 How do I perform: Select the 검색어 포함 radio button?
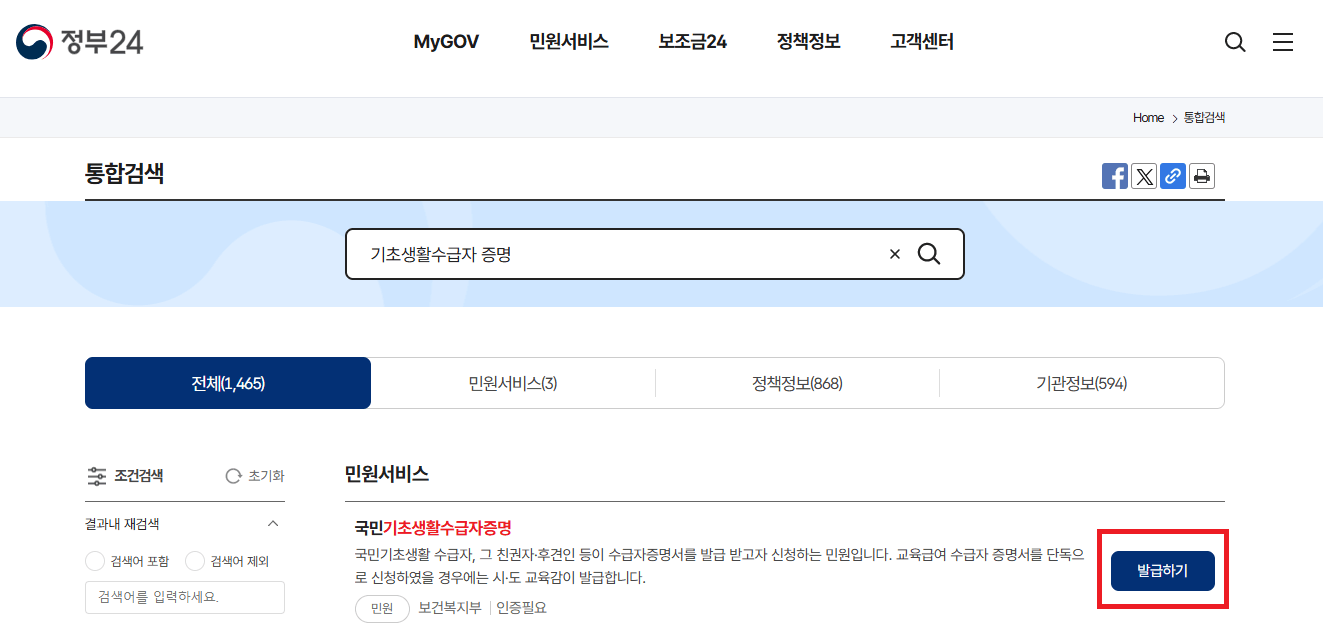(x=95, y=561)
